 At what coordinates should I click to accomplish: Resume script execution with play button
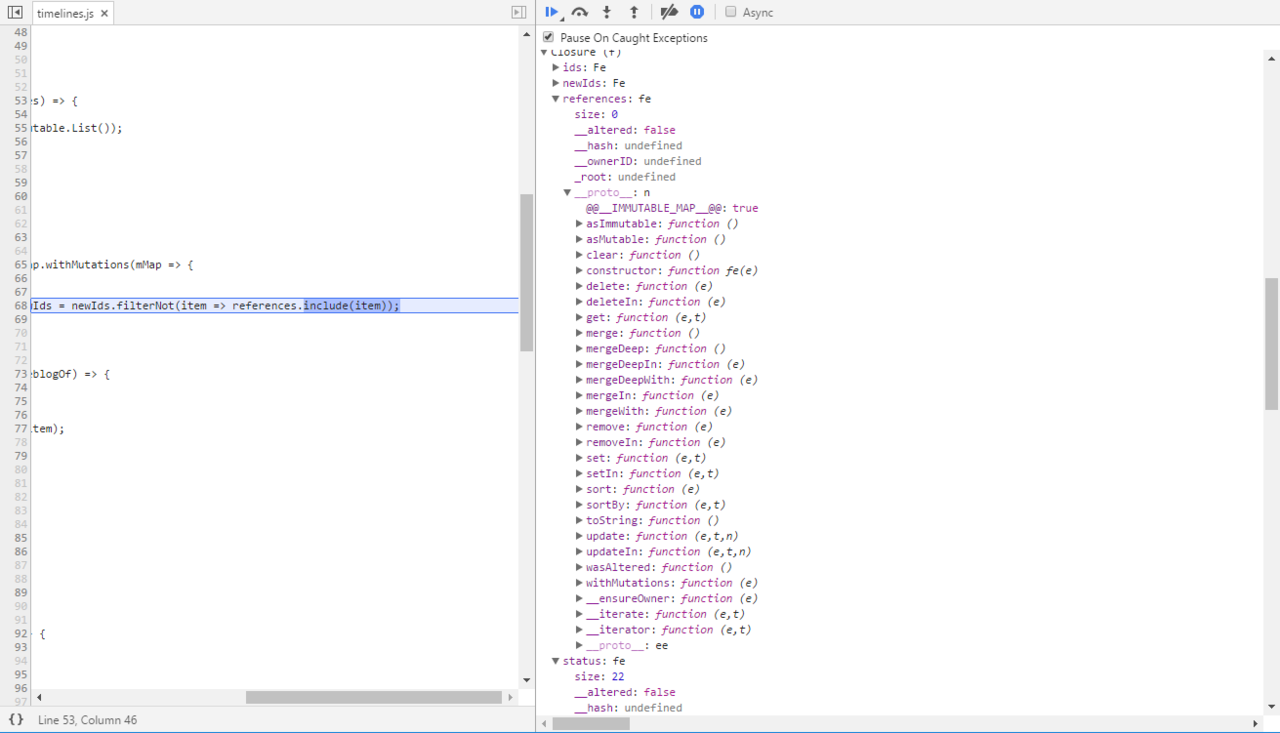pos(551,12)
